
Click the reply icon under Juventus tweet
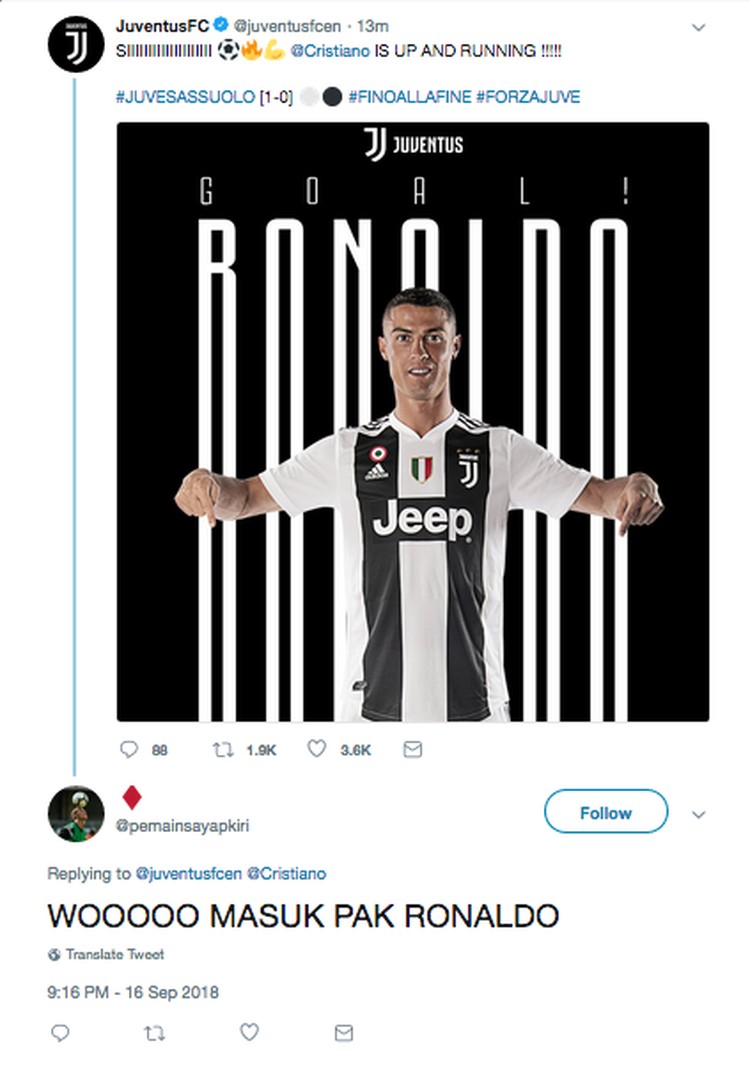point(128,749)
